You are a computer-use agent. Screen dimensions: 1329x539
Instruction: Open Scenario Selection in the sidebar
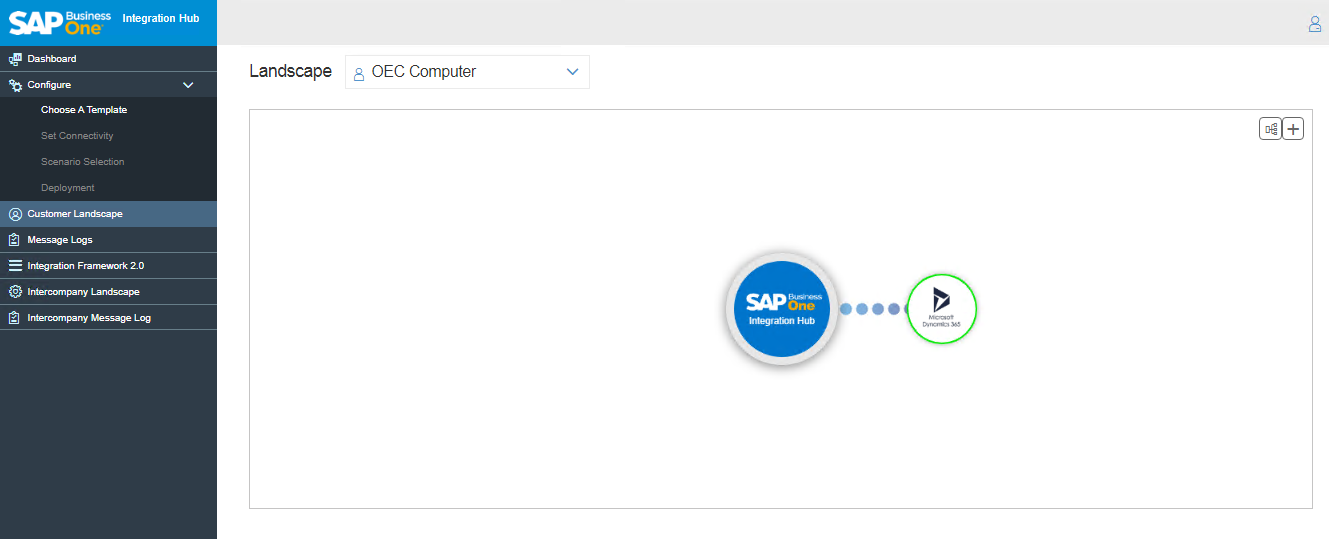(83, 162)
